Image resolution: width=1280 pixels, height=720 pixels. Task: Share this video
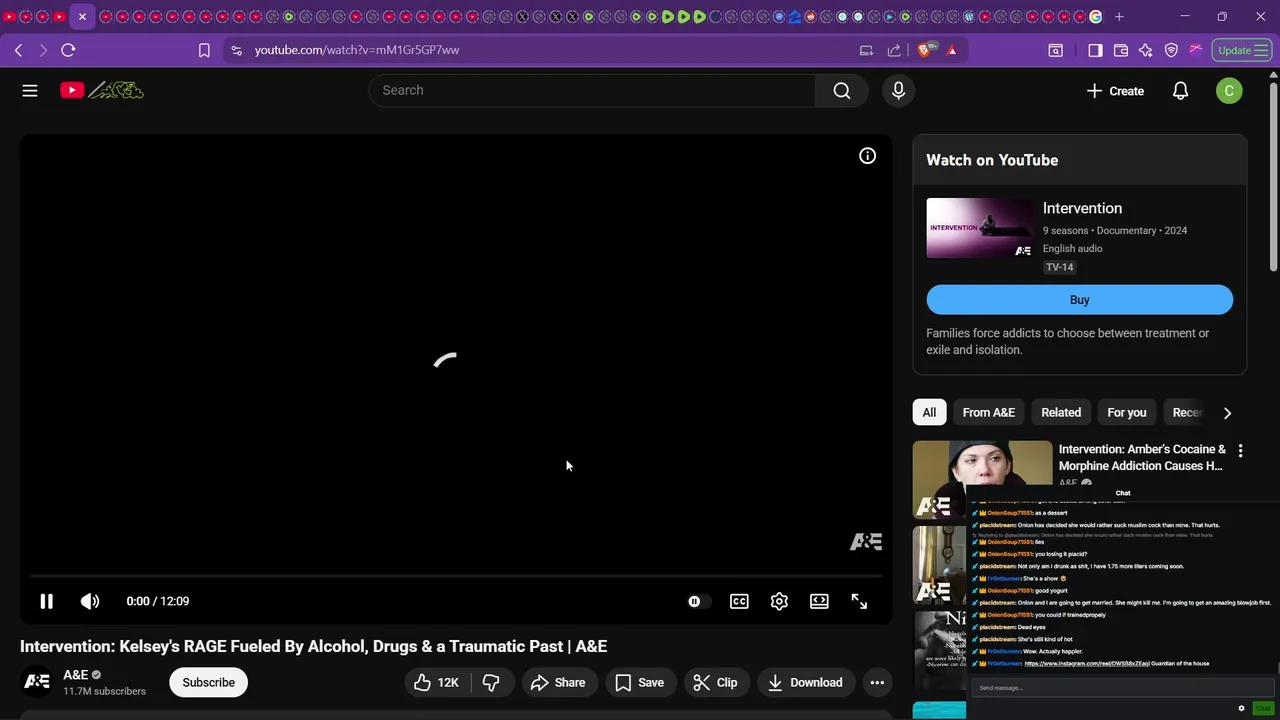click(x=558, y=682)
